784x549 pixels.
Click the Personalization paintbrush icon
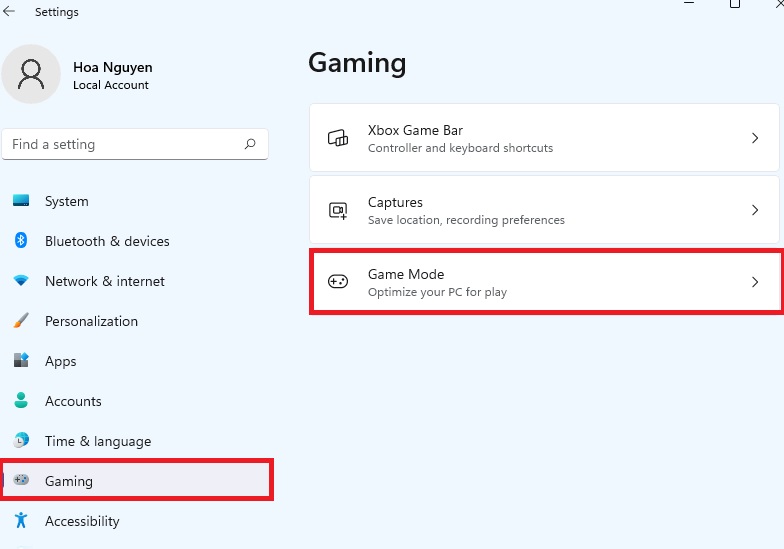tap(20, 320)
